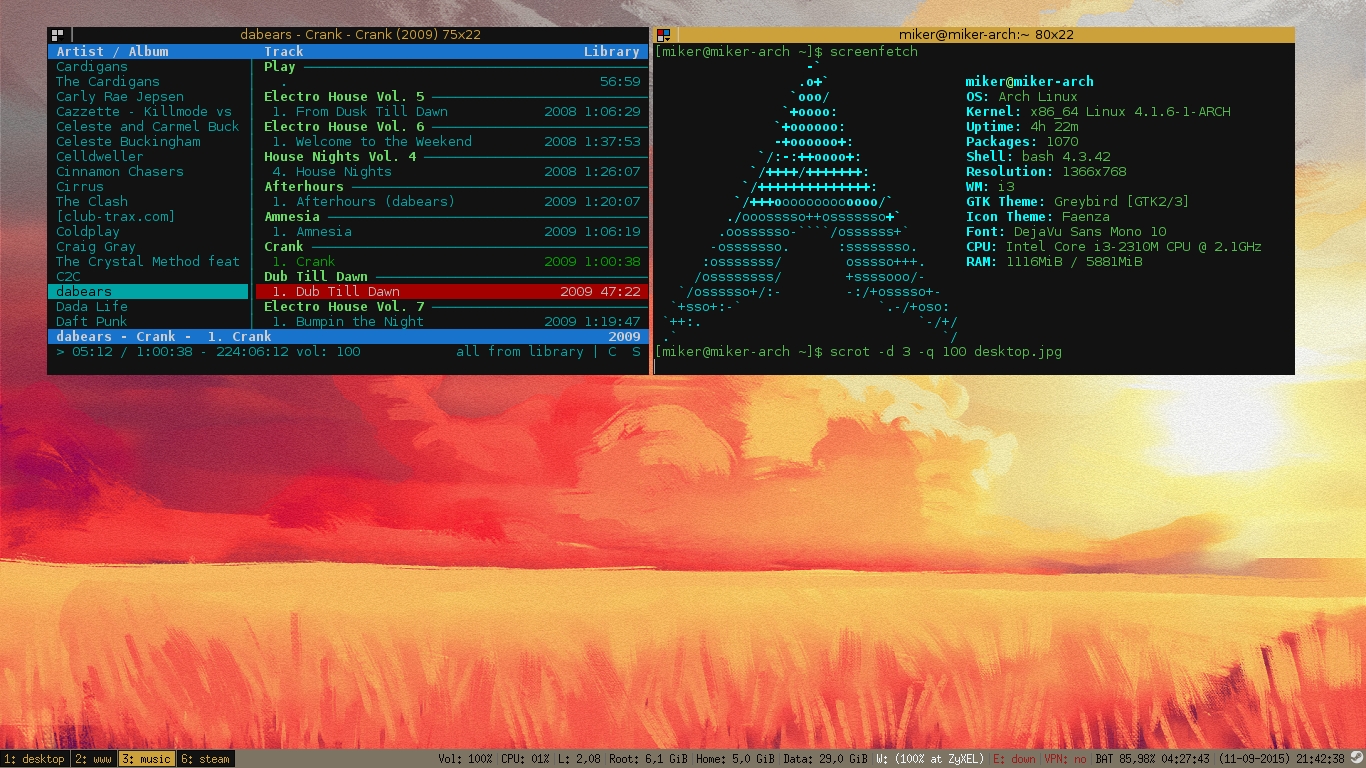Choose Carly Rae Jepsen from the artist list
1366x768 pixels.
119,96
